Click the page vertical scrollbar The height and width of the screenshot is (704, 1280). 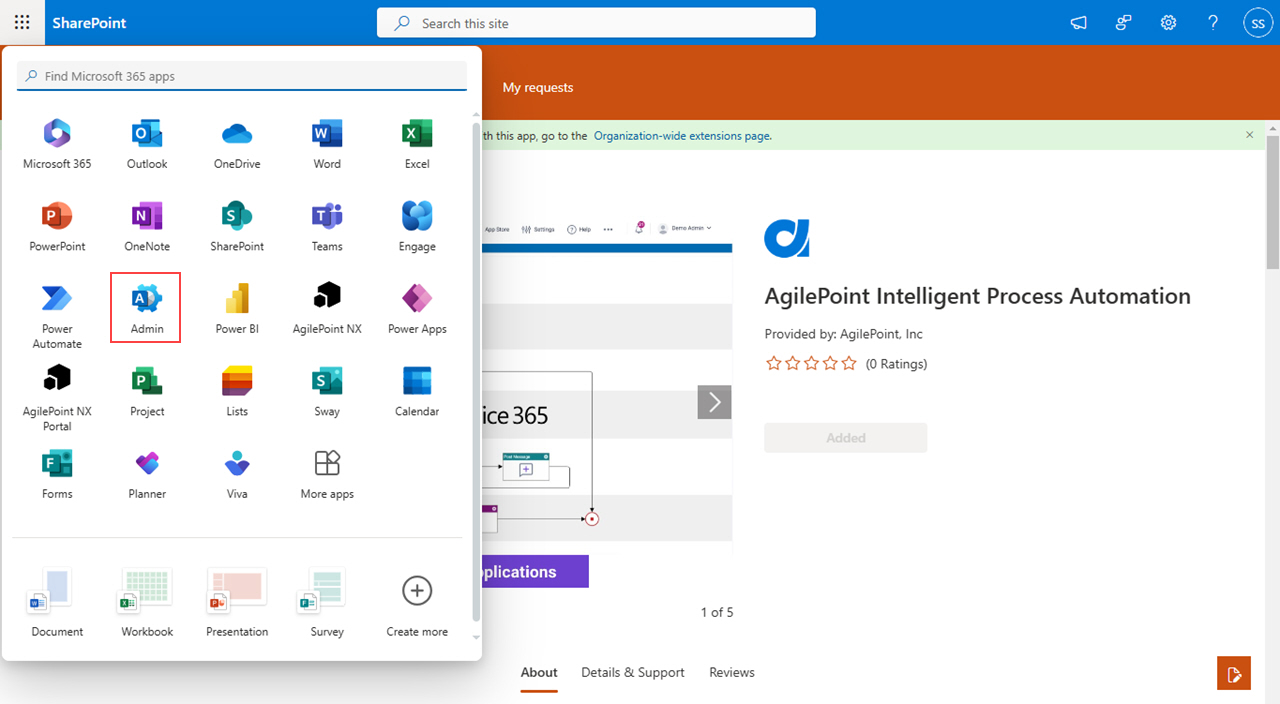click(1272, 203)
